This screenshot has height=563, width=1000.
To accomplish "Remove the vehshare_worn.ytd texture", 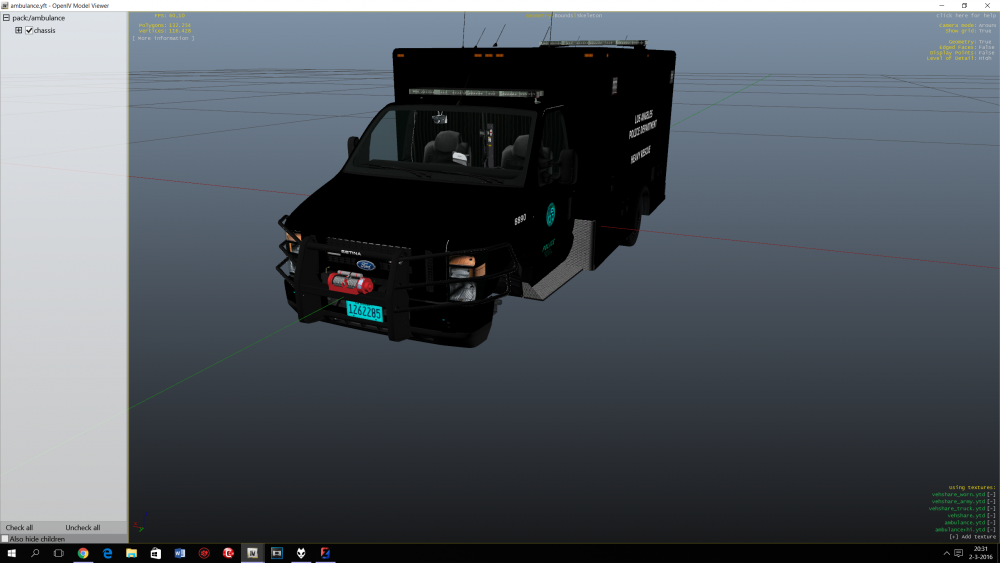I will click(991, 494).
